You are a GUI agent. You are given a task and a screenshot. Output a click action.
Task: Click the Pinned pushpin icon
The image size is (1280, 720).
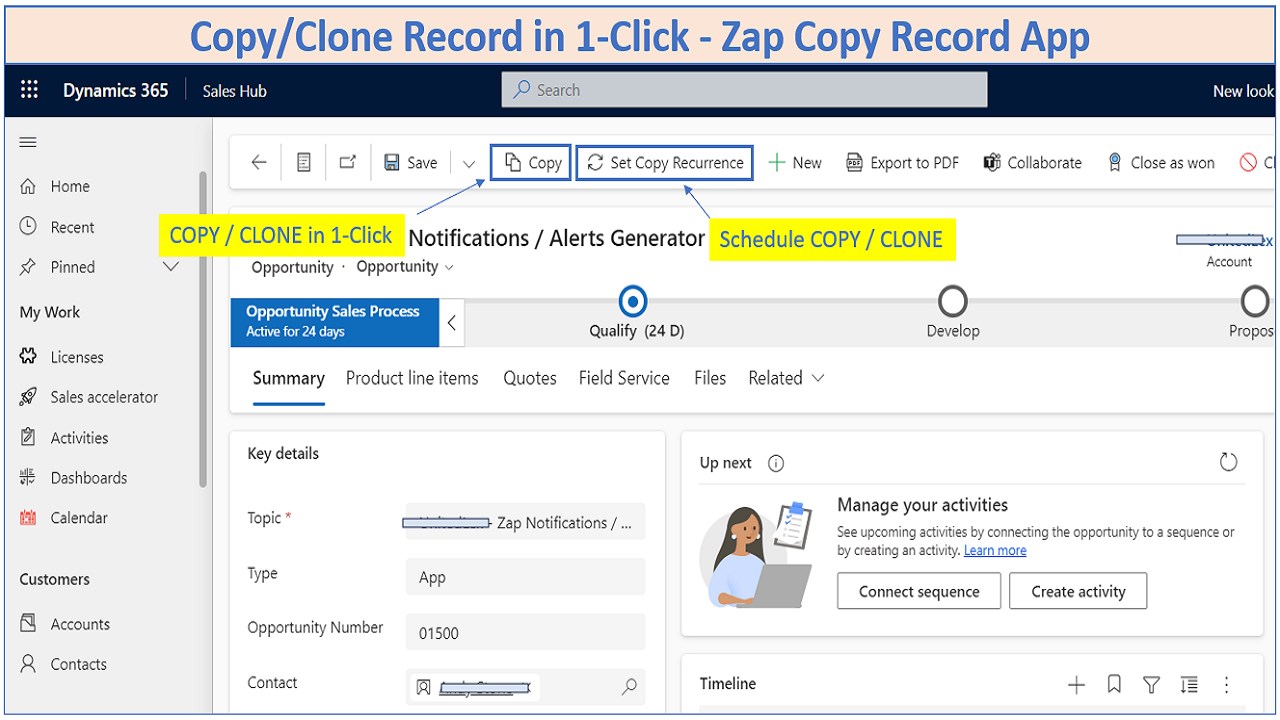pos(28,267)
